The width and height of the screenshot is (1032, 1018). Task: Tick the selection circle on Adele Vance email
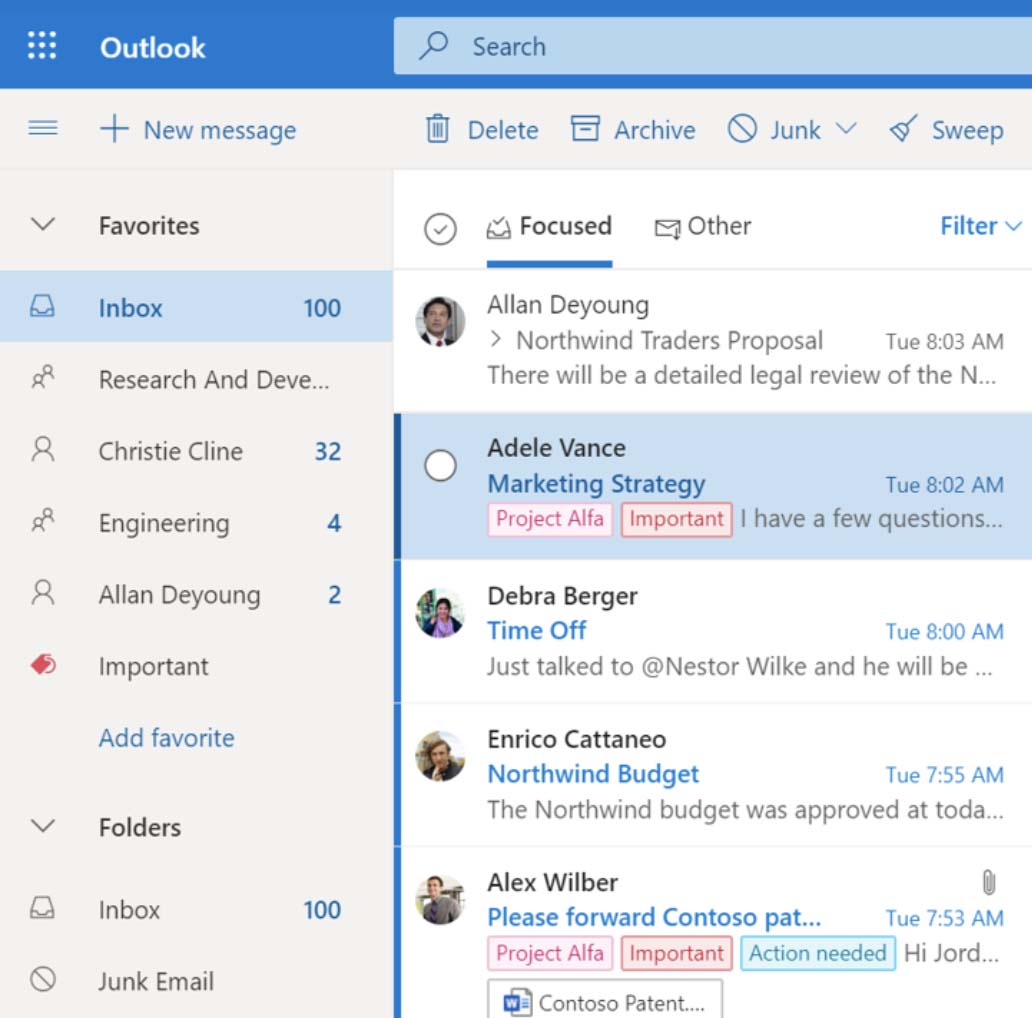tap(440, 466)
